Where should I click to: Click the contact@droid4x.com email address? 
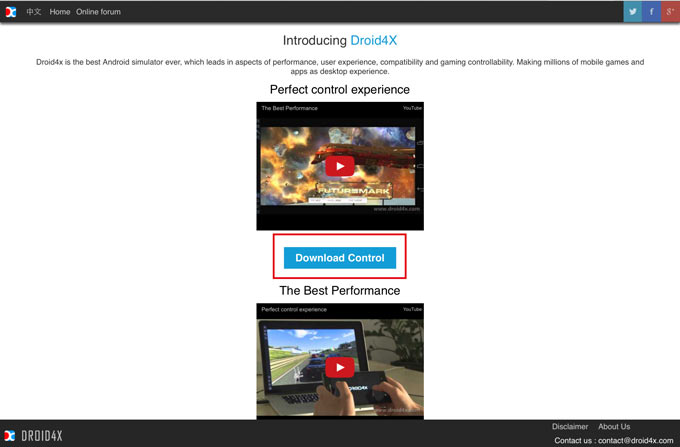(x=636, y=440)
